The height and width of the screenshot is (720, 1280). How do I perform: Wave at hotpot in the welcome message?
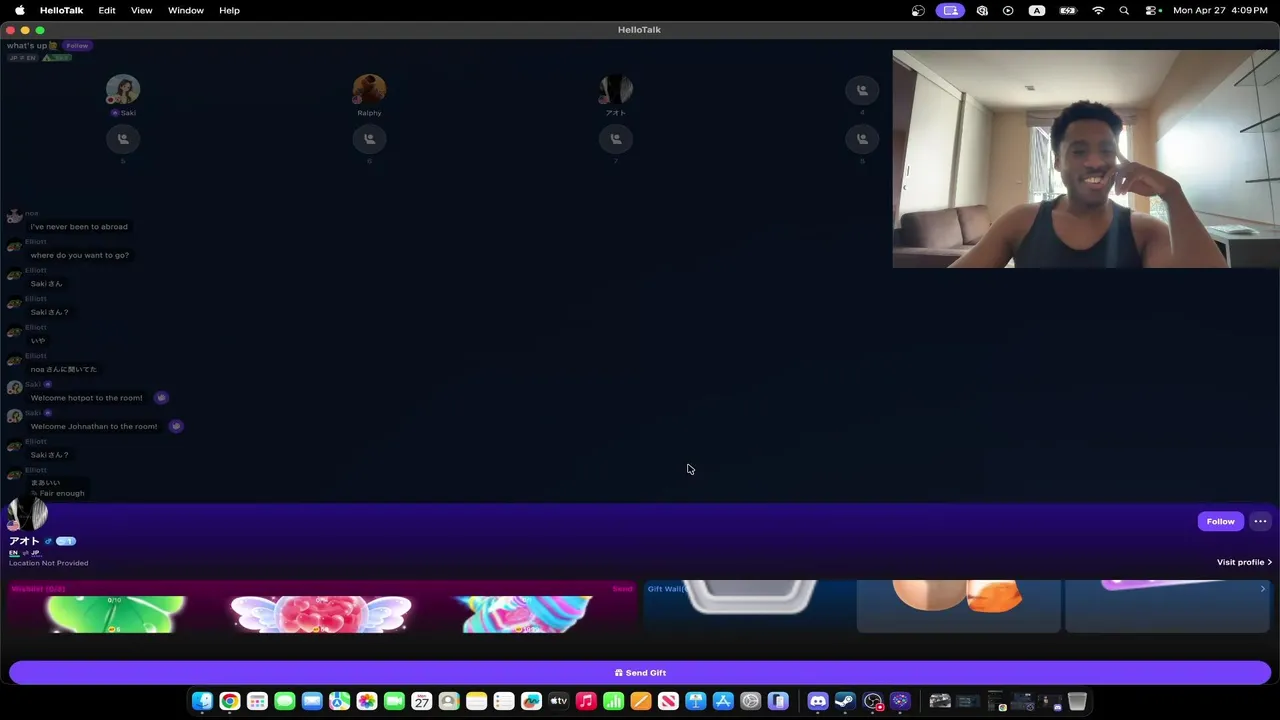click(161, 398)
